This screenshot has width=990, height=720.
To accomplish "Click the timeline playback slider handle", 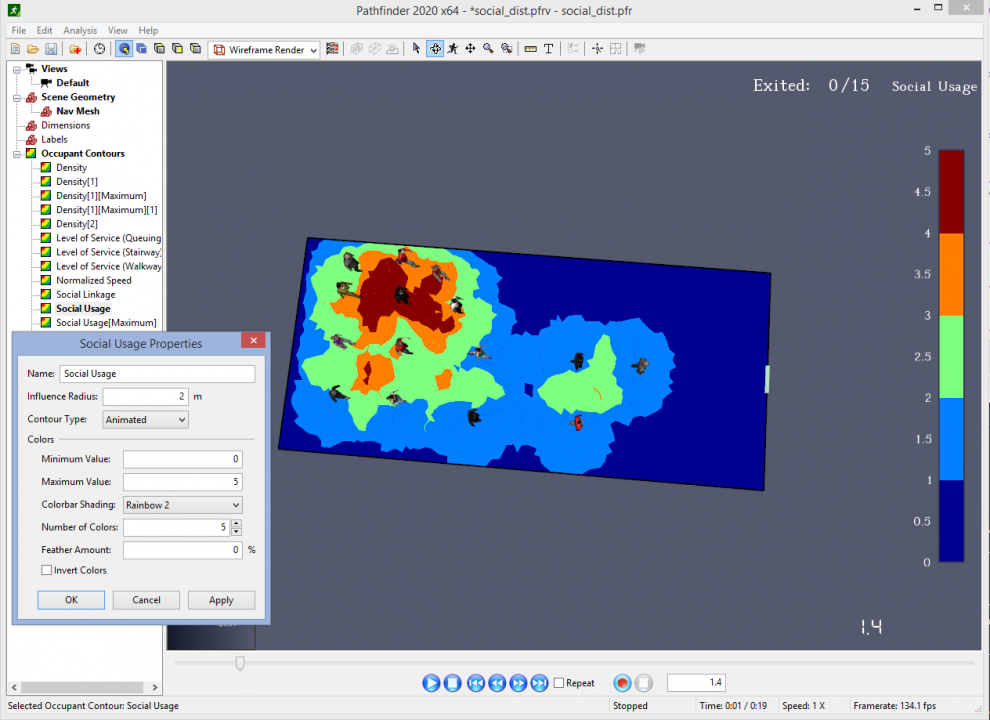I will point(240,662).
